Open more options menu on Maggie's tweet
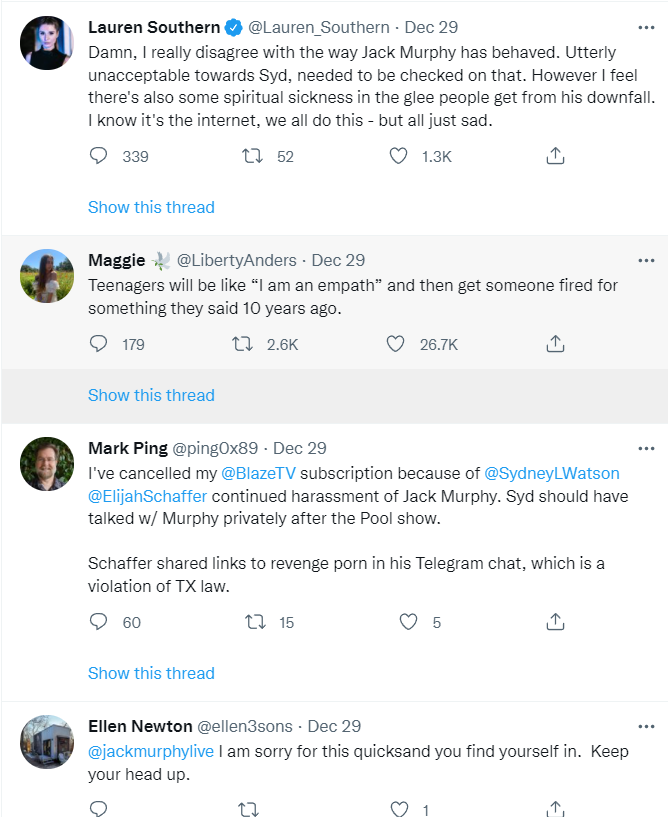 coord(646,261)
